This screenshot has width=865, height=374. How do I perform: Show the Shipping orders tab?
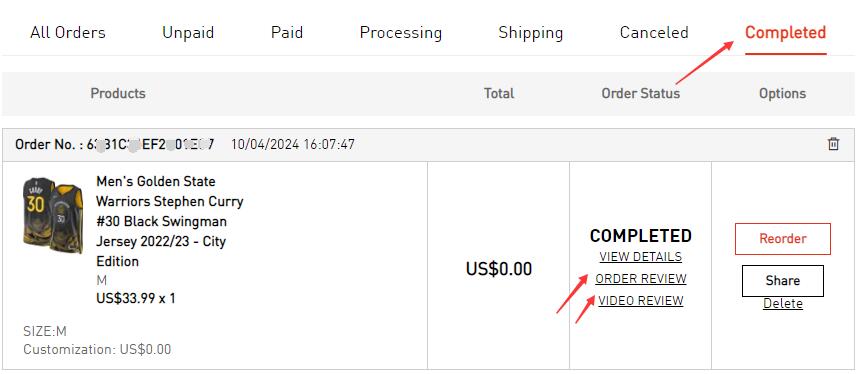531,33
